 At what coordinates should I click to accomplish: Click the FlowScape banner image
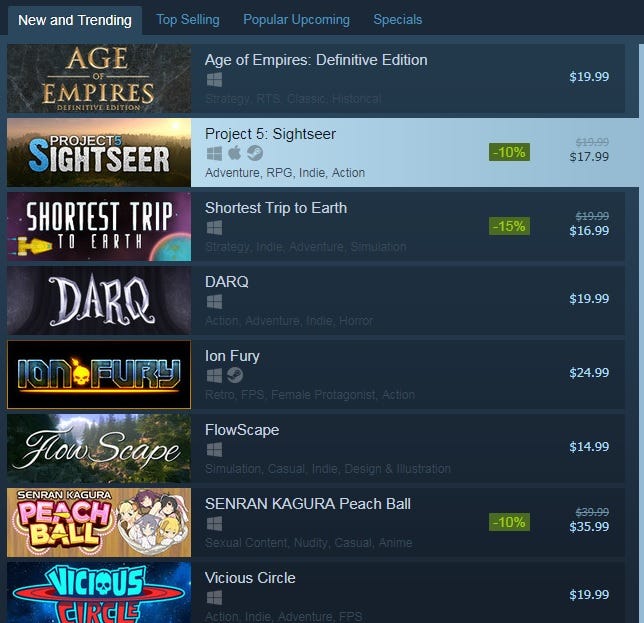pyautogui.click(x=99, y=448)
